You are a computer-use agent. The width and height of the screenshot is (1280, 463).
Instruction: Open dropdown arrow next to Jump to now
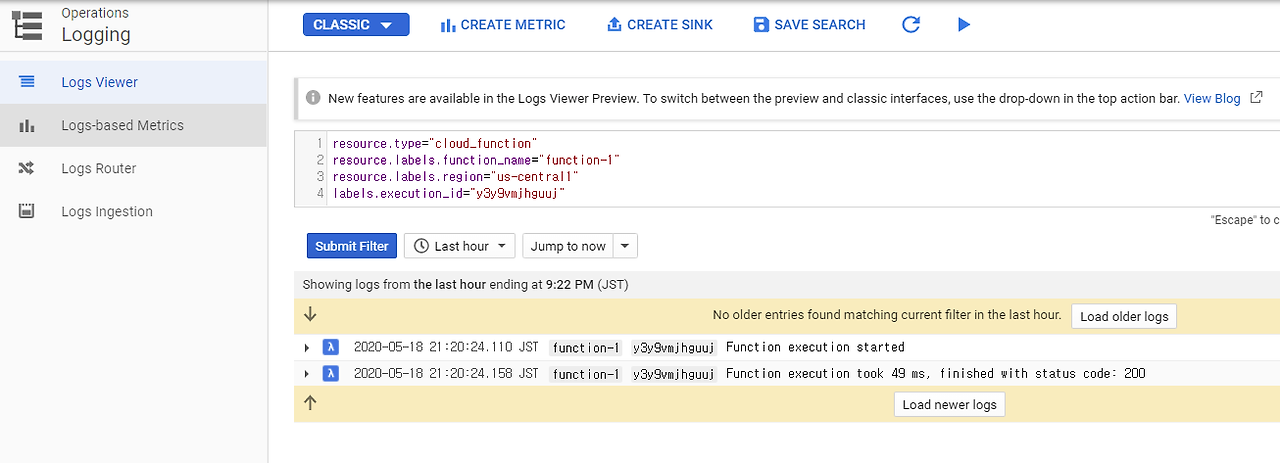[625, 246]
